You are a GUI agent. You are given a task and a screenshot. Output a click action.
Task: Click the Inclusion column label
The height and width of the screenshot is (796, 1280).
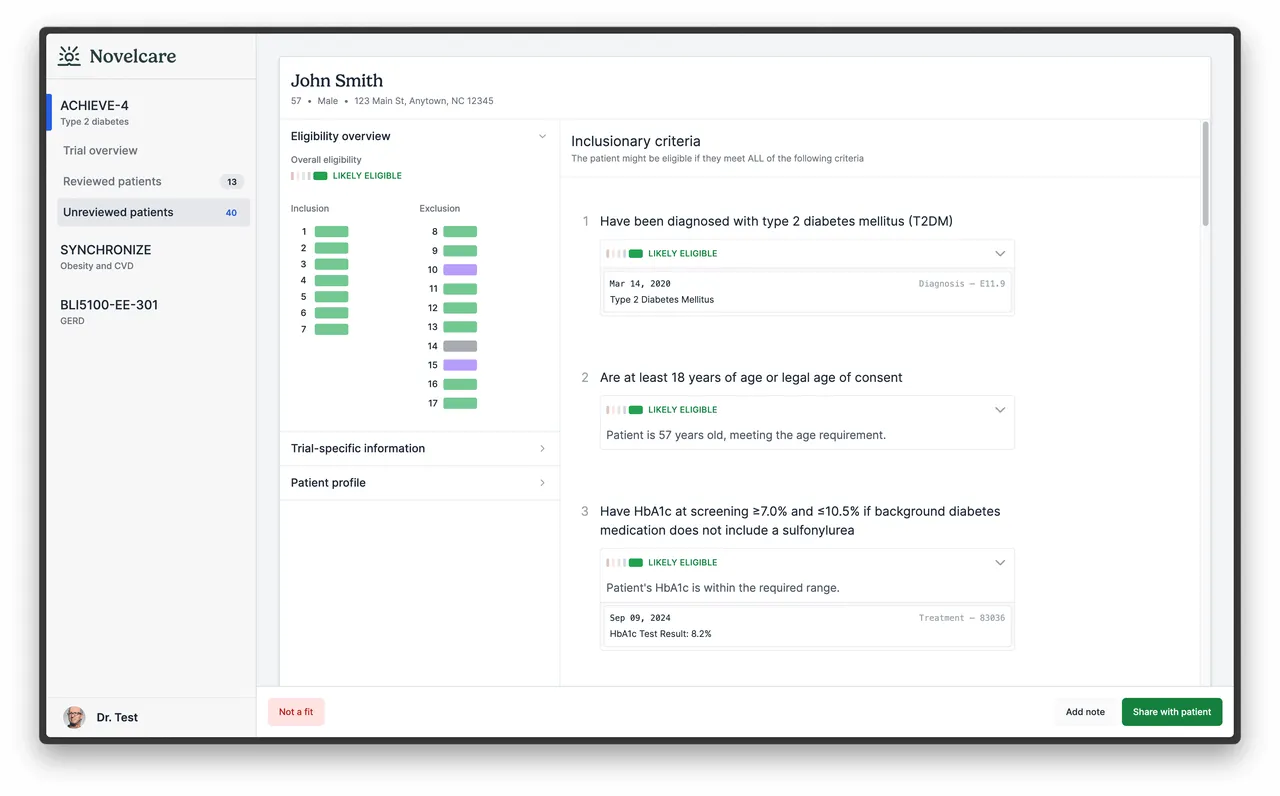coord(310,209)
